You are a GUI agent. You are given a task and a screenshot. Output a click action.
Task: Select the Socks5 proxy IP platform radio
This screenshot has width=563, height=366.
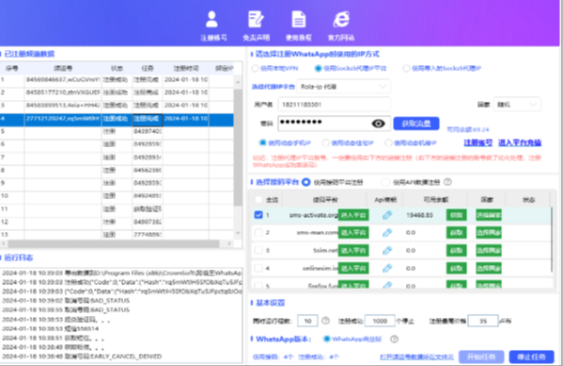click(318, 68)
